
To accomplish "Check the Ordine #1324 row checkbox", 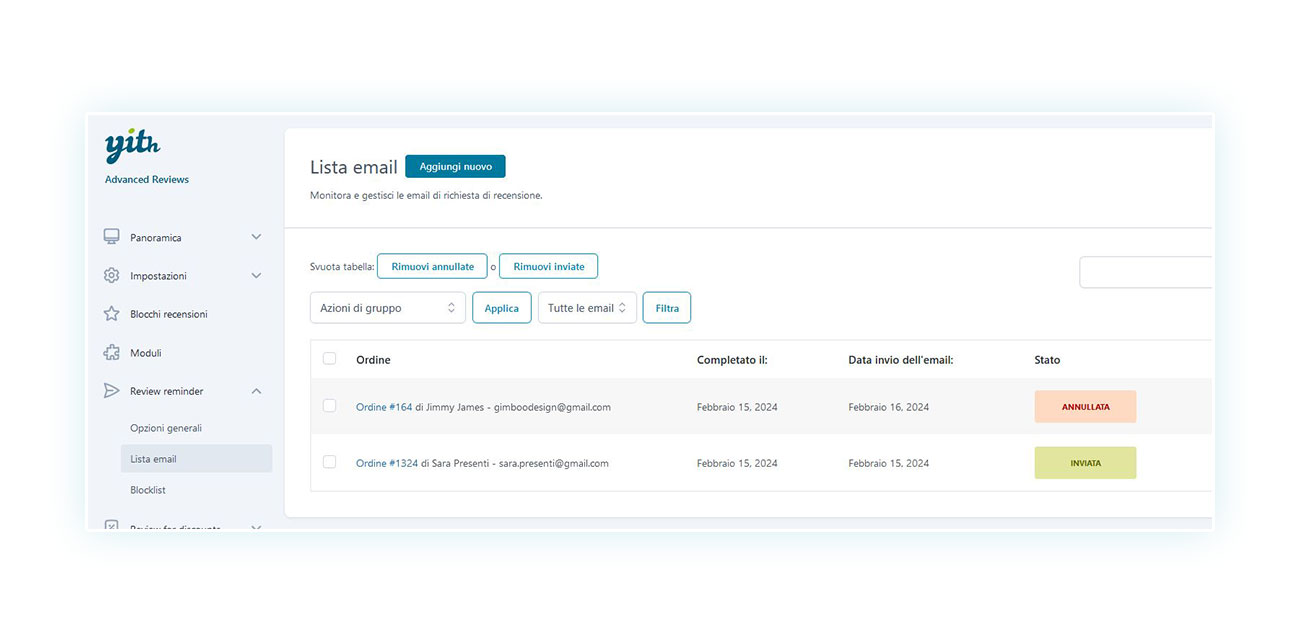I will point(330,462).
